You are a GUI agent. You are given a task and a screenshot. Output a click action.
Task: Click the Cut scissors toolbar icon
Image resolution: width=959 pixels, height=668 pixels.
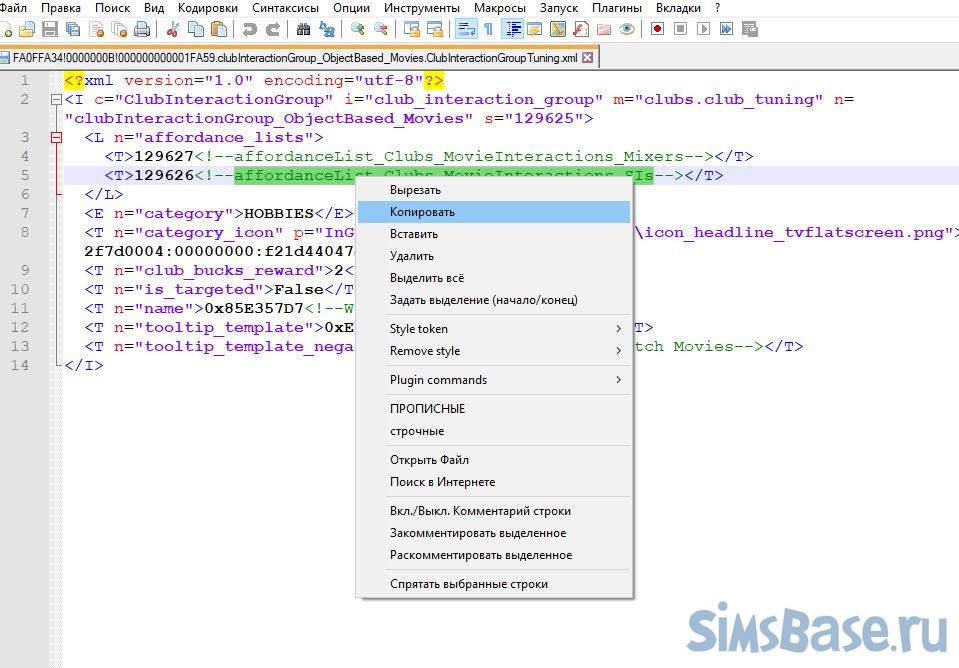(x=173, y=29)
